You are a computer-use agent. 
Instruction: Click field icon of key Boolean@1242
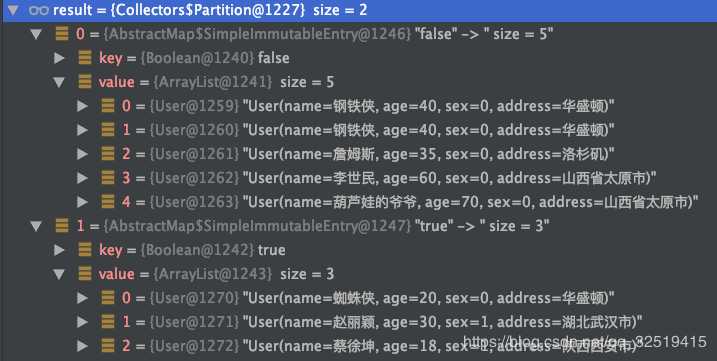point(85,249)
